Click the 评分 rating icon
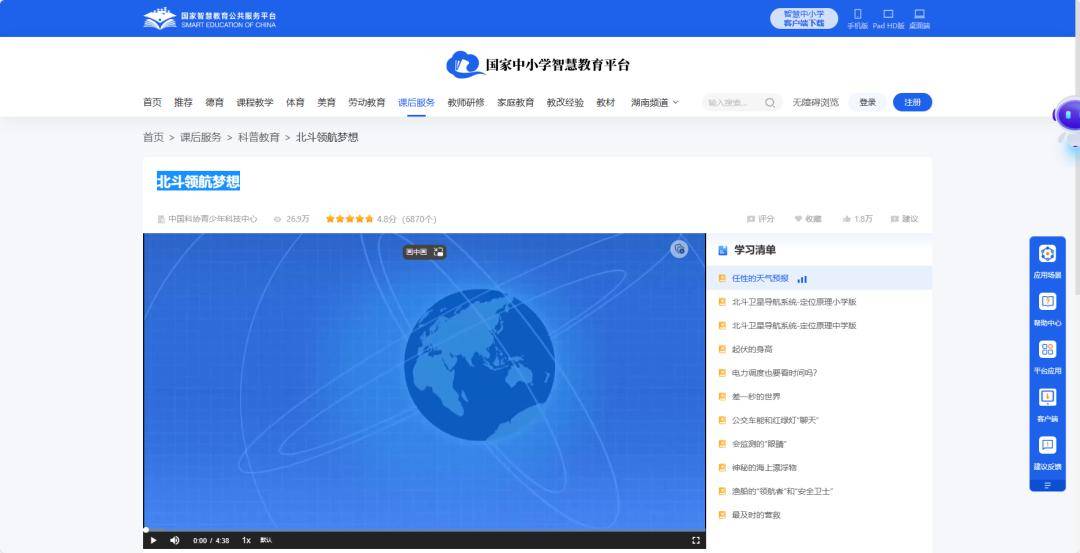 (760, 219)
